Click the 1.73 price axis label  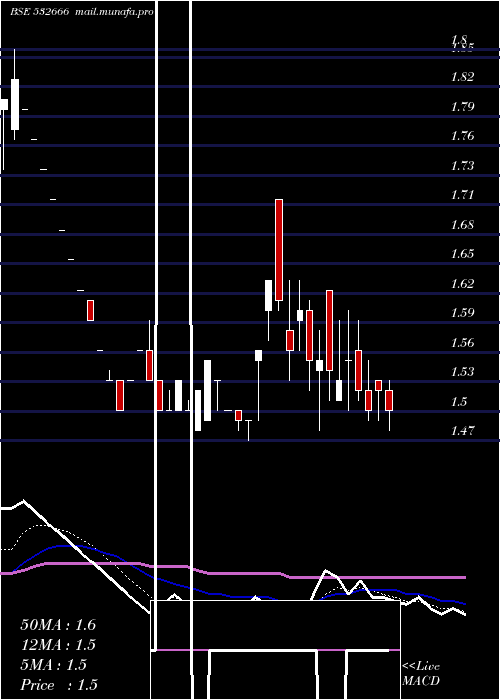click(462, 166)
